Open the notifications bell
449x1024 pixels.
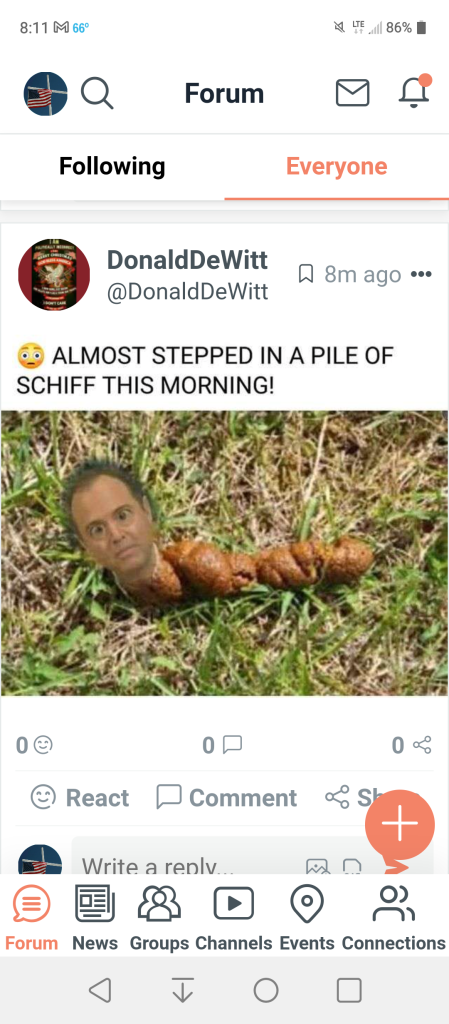tap(414, 91)
